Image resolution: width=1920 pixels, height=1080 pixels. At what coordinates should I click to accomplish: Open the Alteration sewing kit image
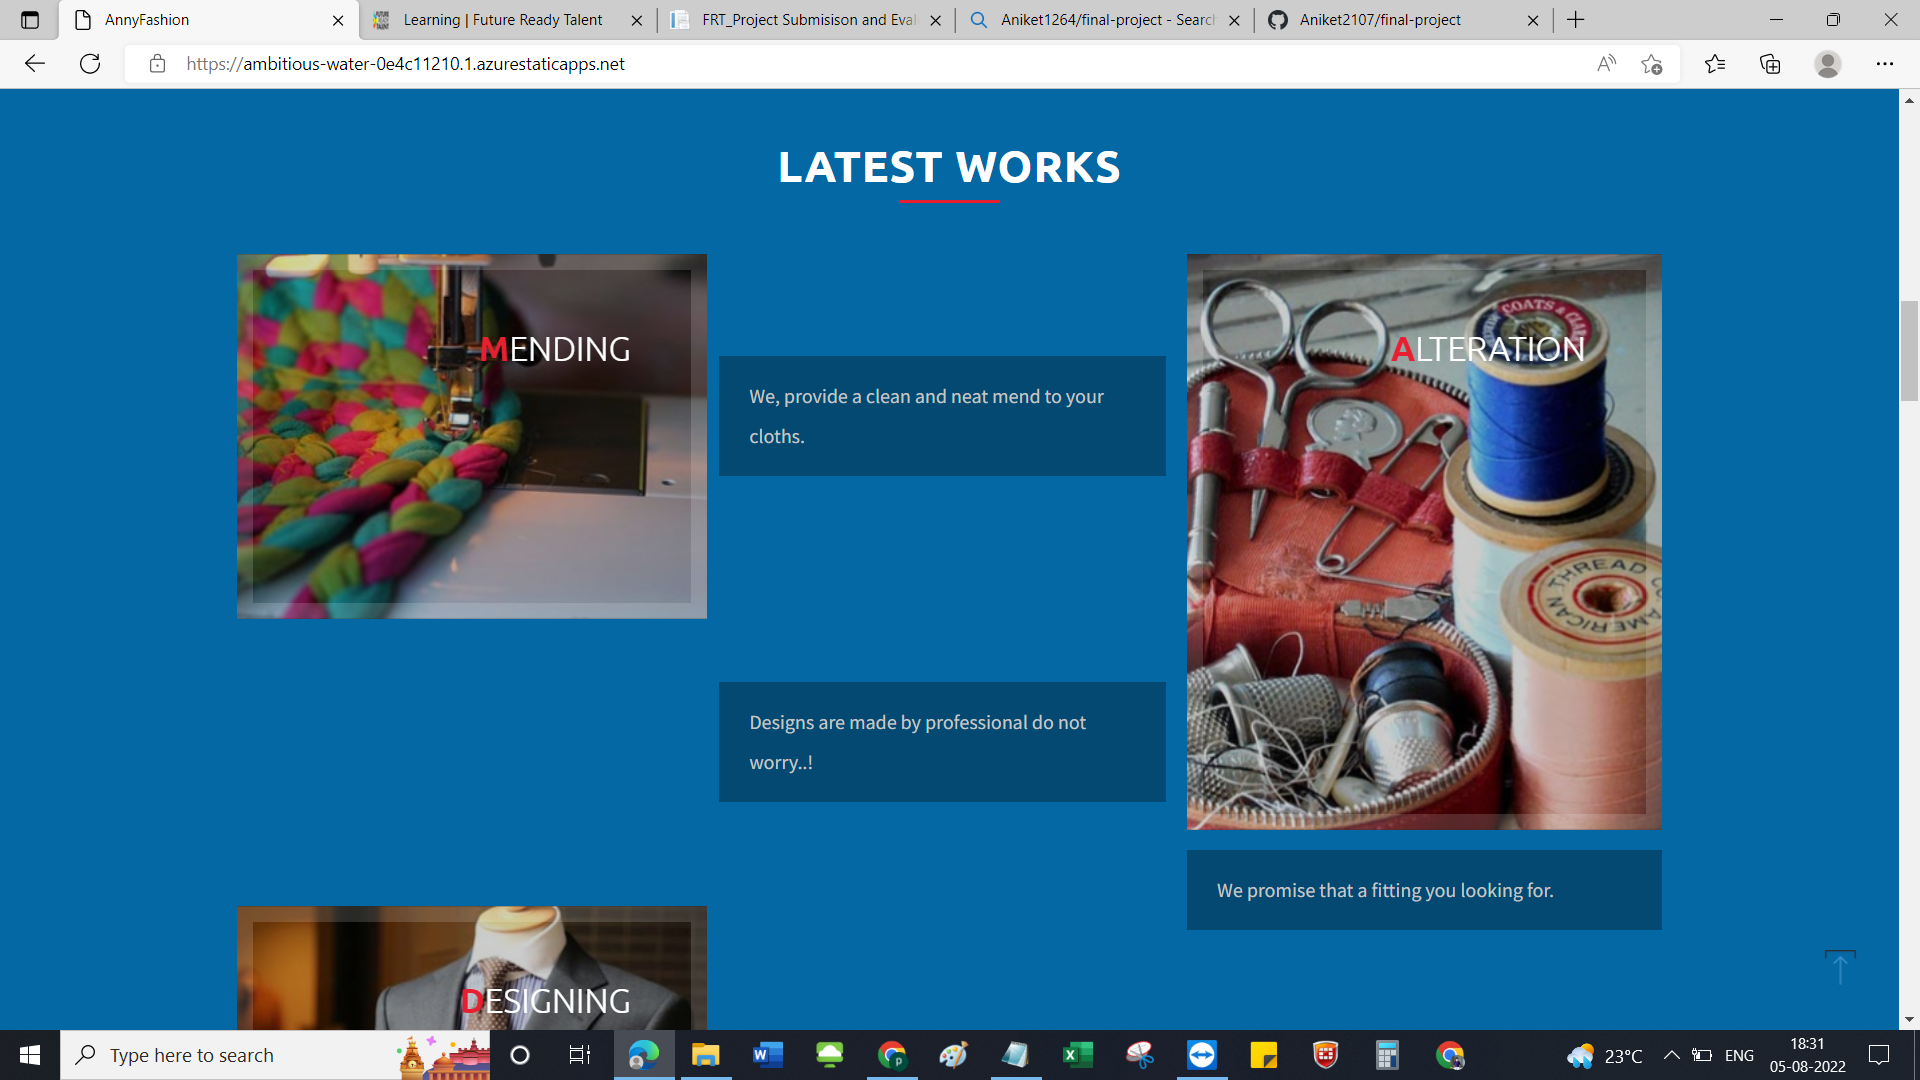coord(1424,542)
